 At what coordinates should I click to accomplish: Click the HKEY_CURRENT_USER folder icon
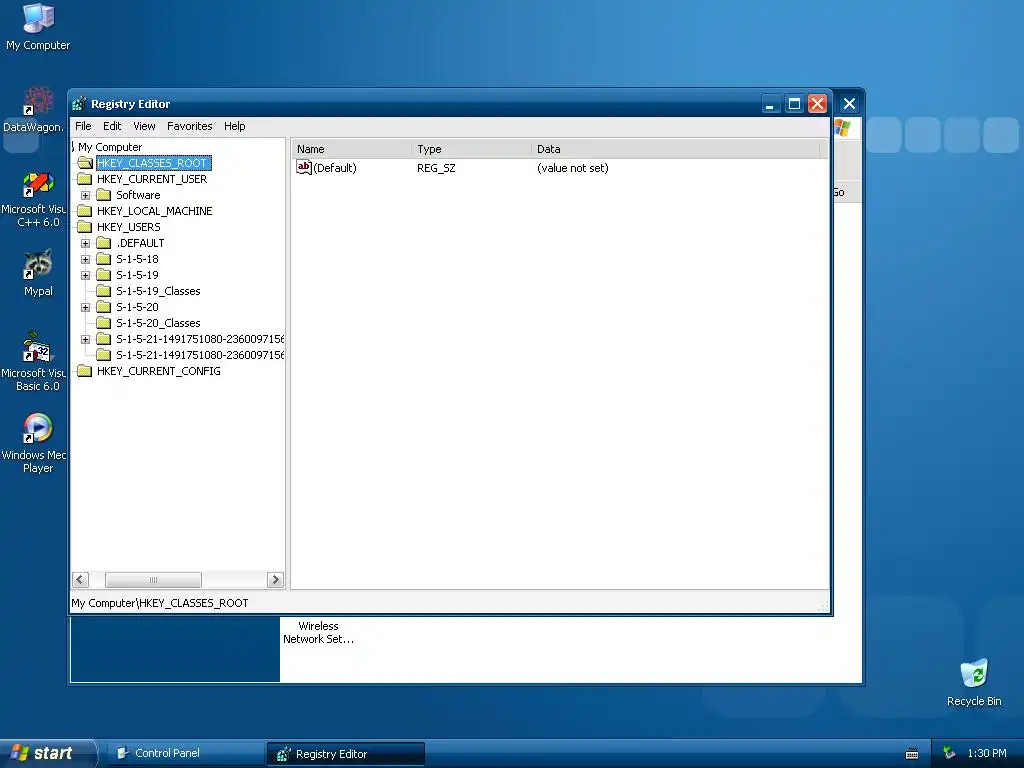85,179
